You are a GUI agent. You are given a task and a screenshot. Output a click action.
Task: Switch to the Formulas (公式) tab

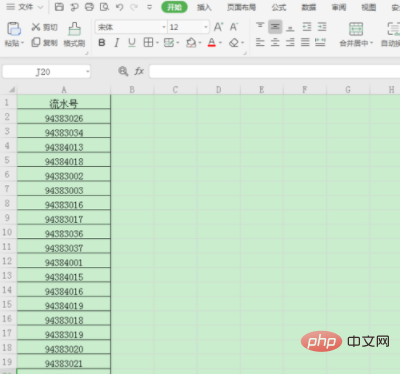click(x=279, y=7)
